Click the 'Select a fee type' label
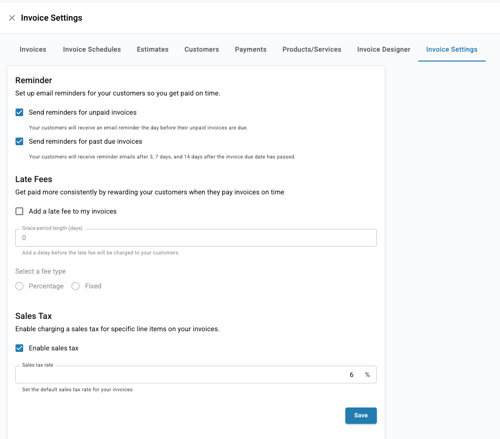This screenshot has width=500, height=439. (x=41, y=271)
